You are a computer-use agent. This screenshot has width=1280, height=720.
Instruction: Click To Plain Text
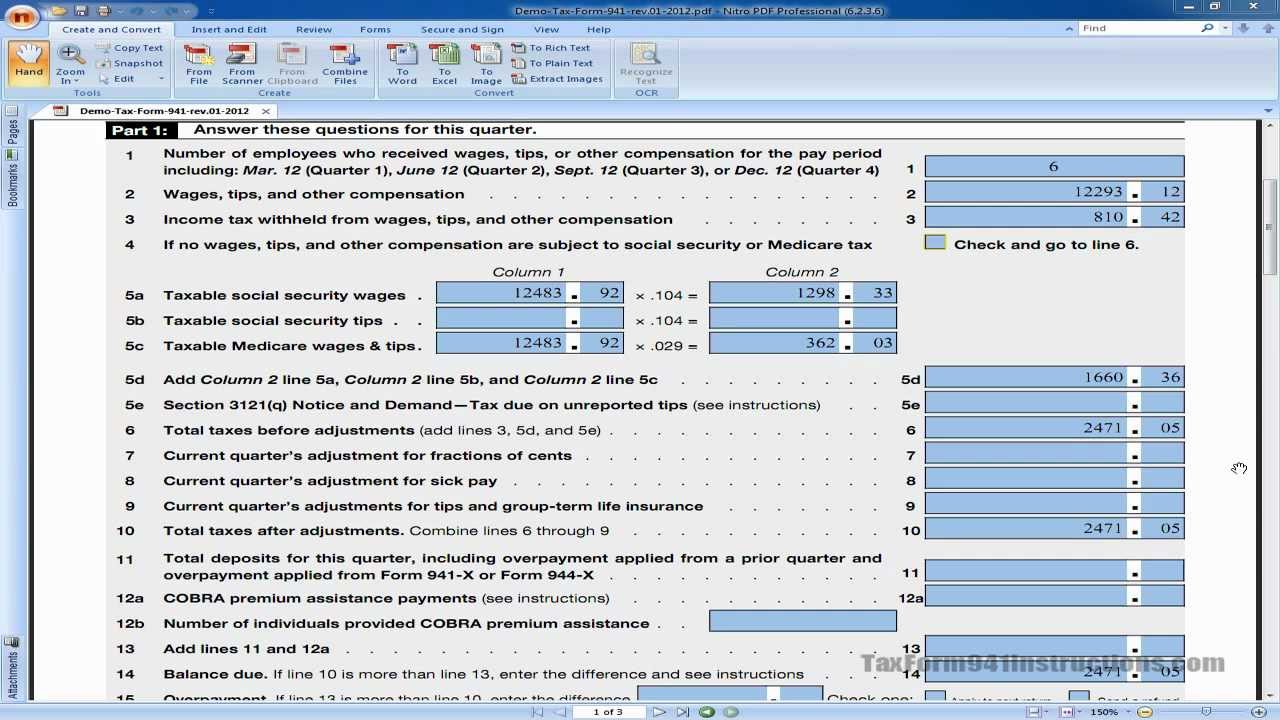552,63
